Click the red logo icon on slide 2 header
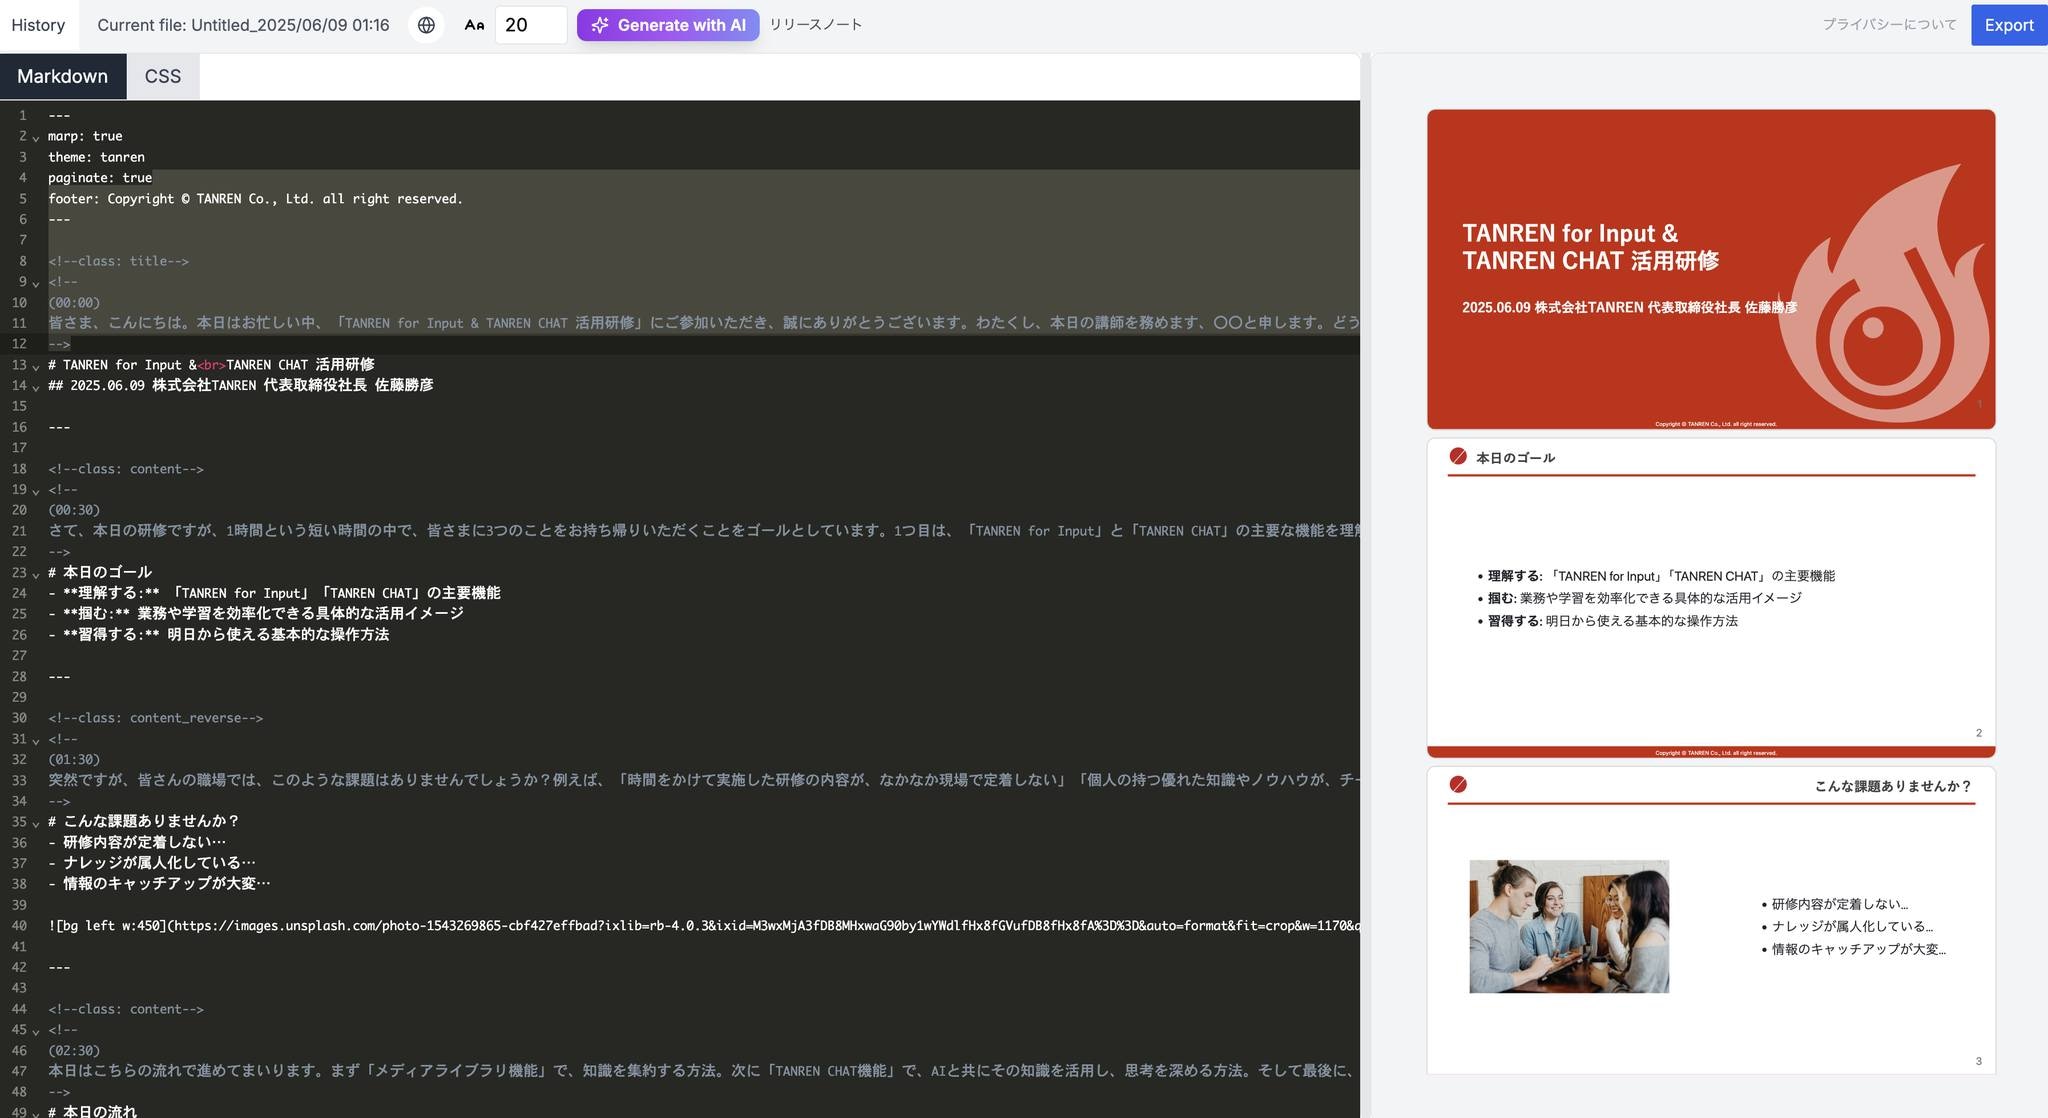Image resolution: width=2048 pixels, height=1118 pixels. click(1458, 457)
